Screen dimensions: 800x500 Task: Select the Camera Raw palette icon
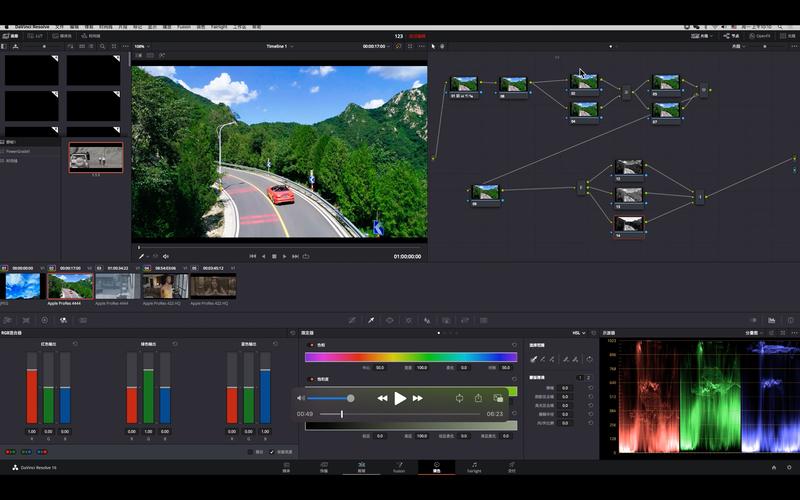pyautogui.click(x=8, y=320)
